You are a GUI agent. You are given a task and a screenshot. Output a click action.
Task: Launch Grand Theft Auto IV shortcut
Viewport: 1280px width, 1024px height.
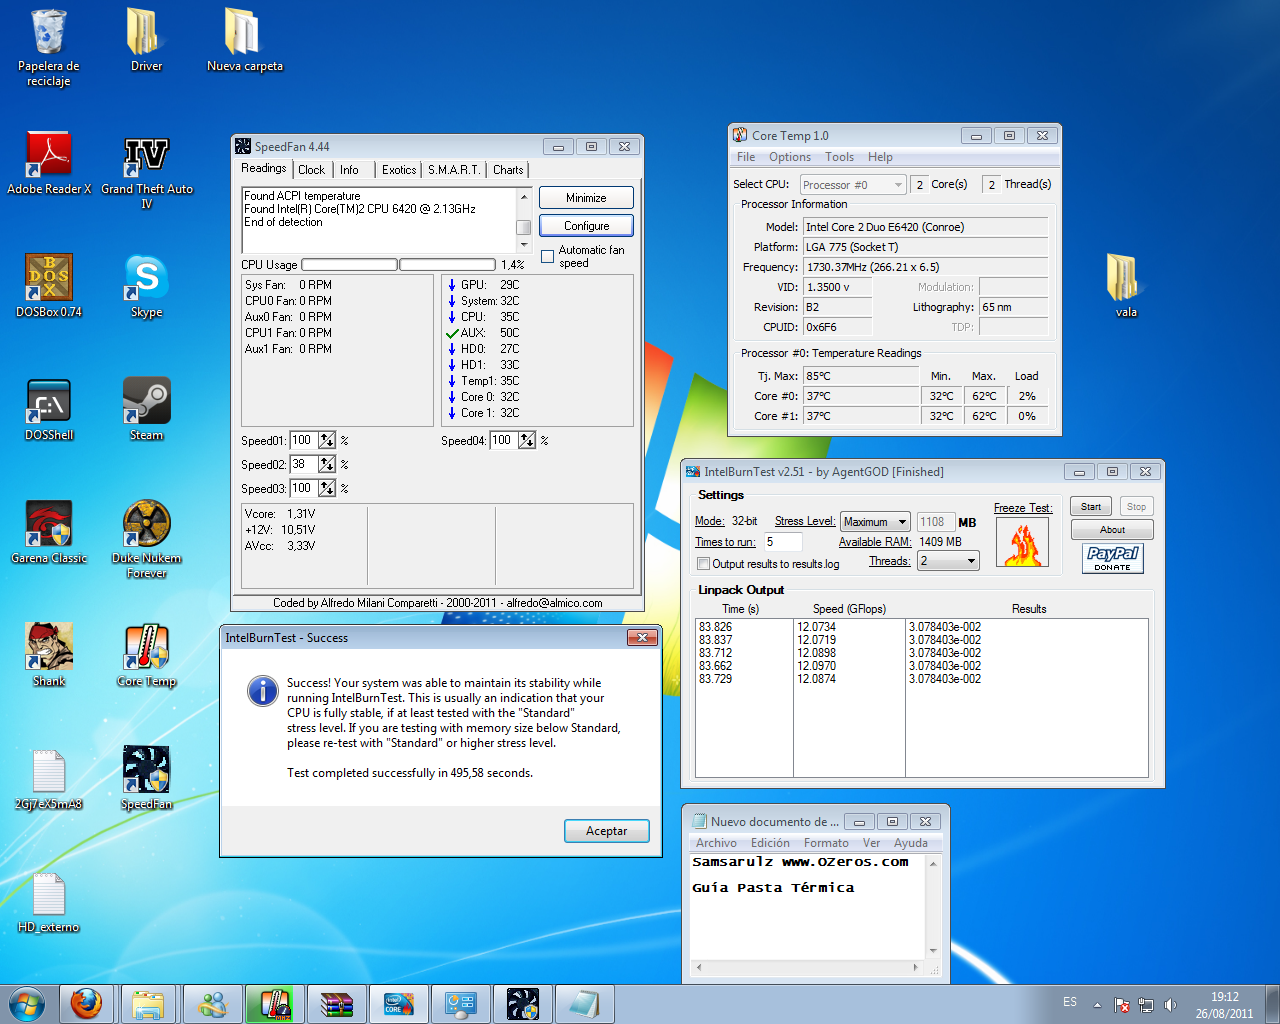click(x=147, y=170)
